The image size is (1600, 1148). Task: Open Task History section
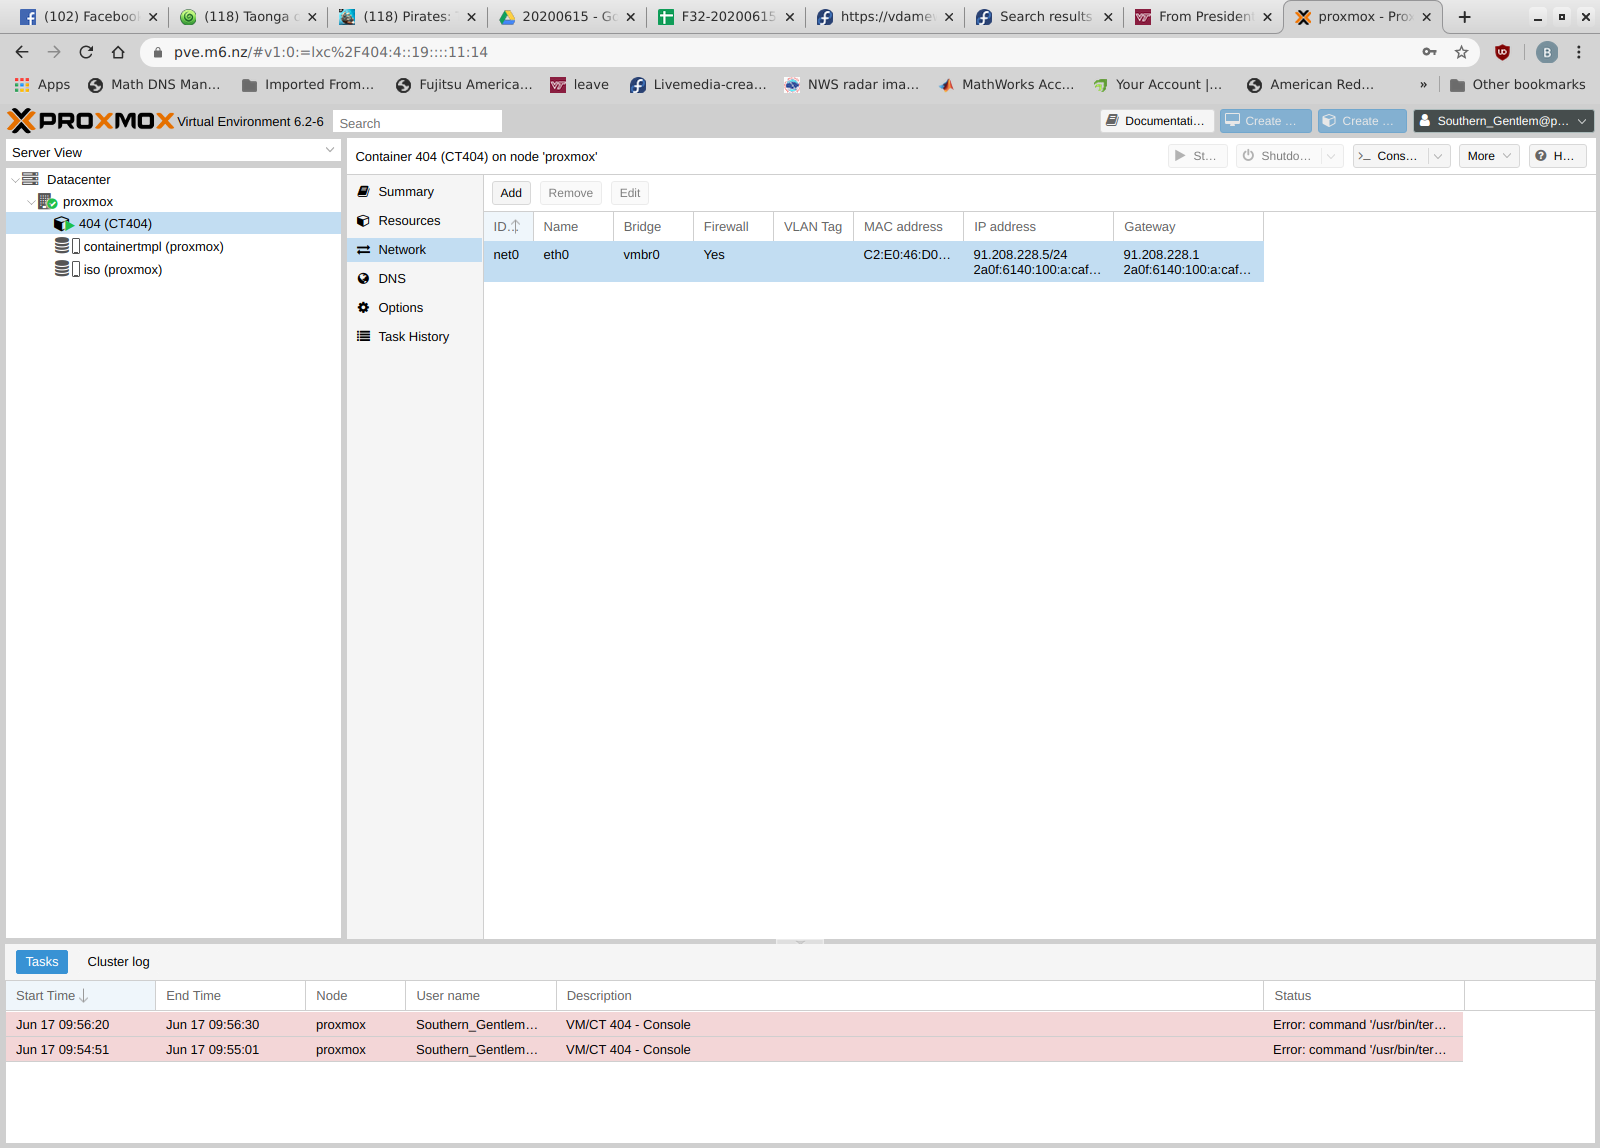413,336
